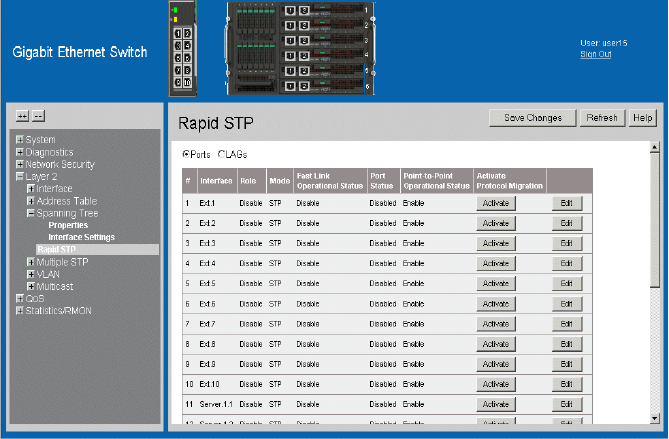Click the expand-all '++' icon
The height and width of the screenshot is (439, 669).
(22, 116)
